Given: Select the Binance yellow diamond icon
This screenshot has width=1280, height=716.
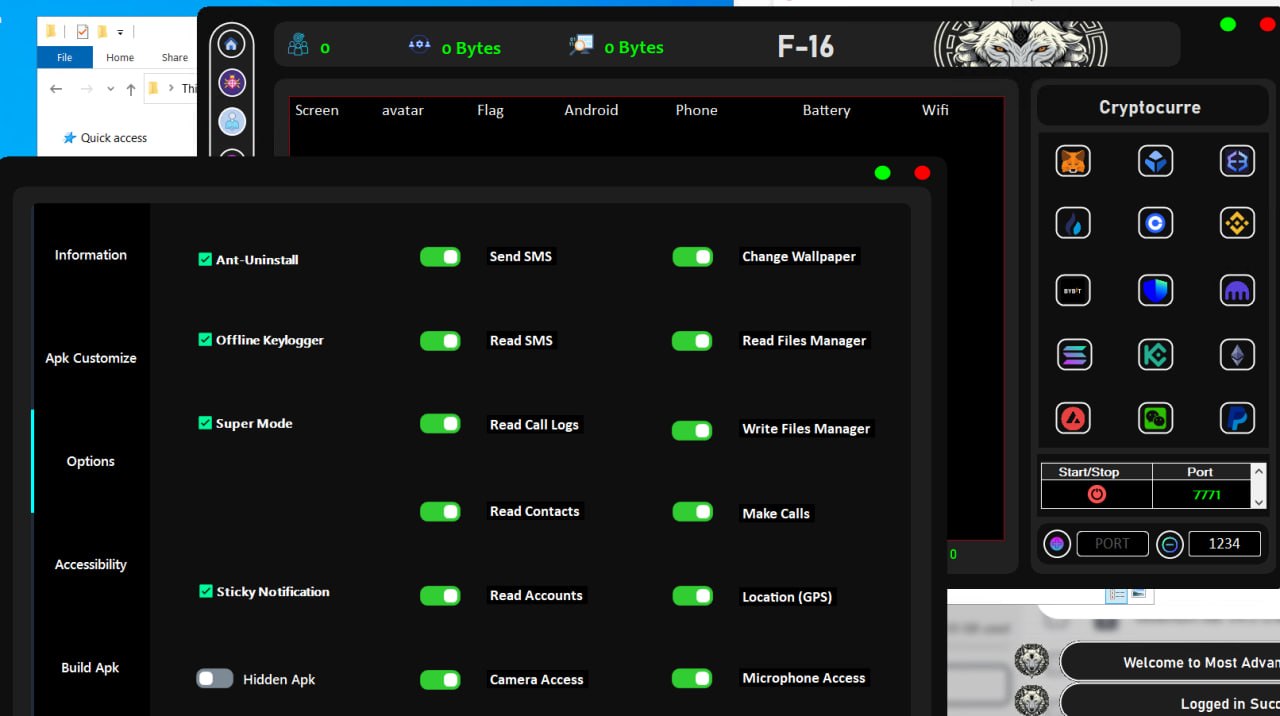Looking at the screenshot, I should click(1238, 223).
